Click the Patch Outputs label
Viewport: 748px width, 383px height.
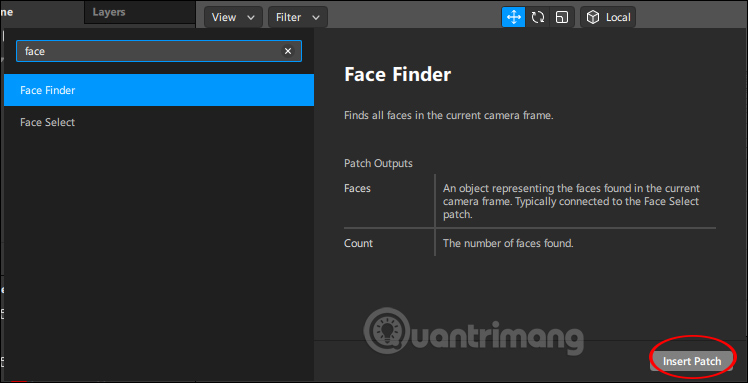click(378, 164)
